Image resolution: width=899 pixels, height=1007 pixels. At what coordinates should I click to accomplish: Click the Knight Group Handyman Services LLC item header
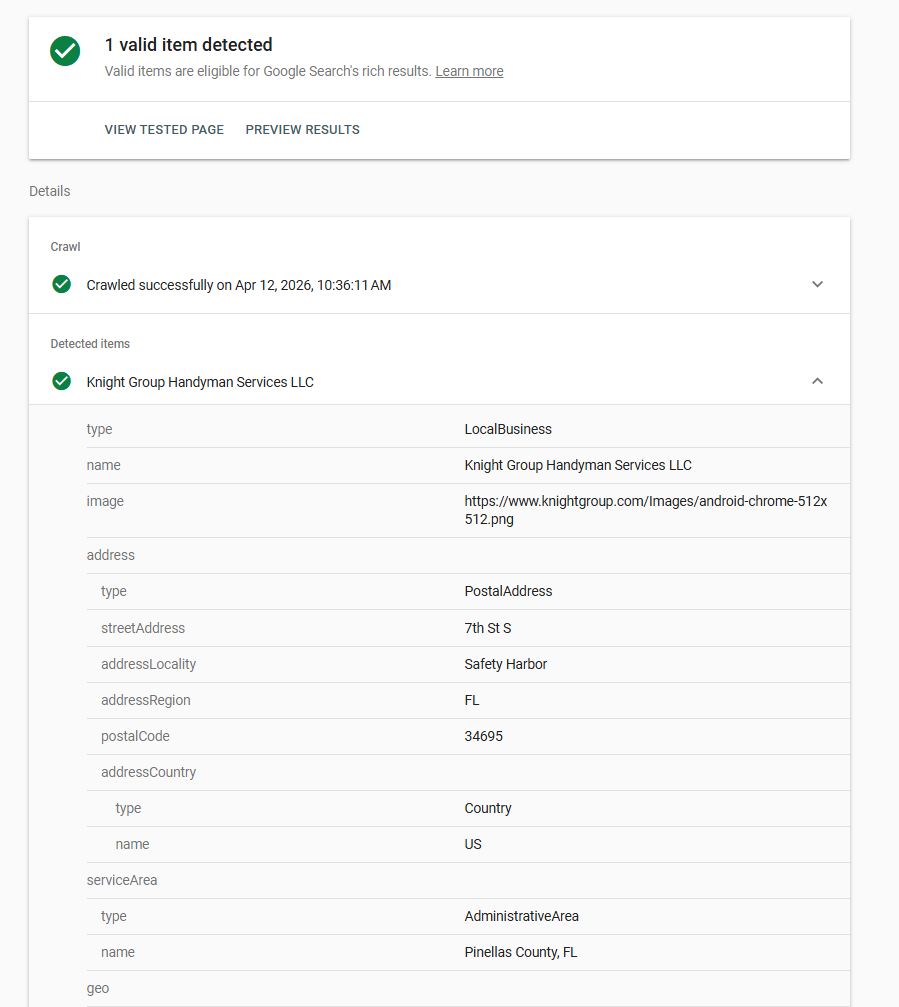(200, 382)
